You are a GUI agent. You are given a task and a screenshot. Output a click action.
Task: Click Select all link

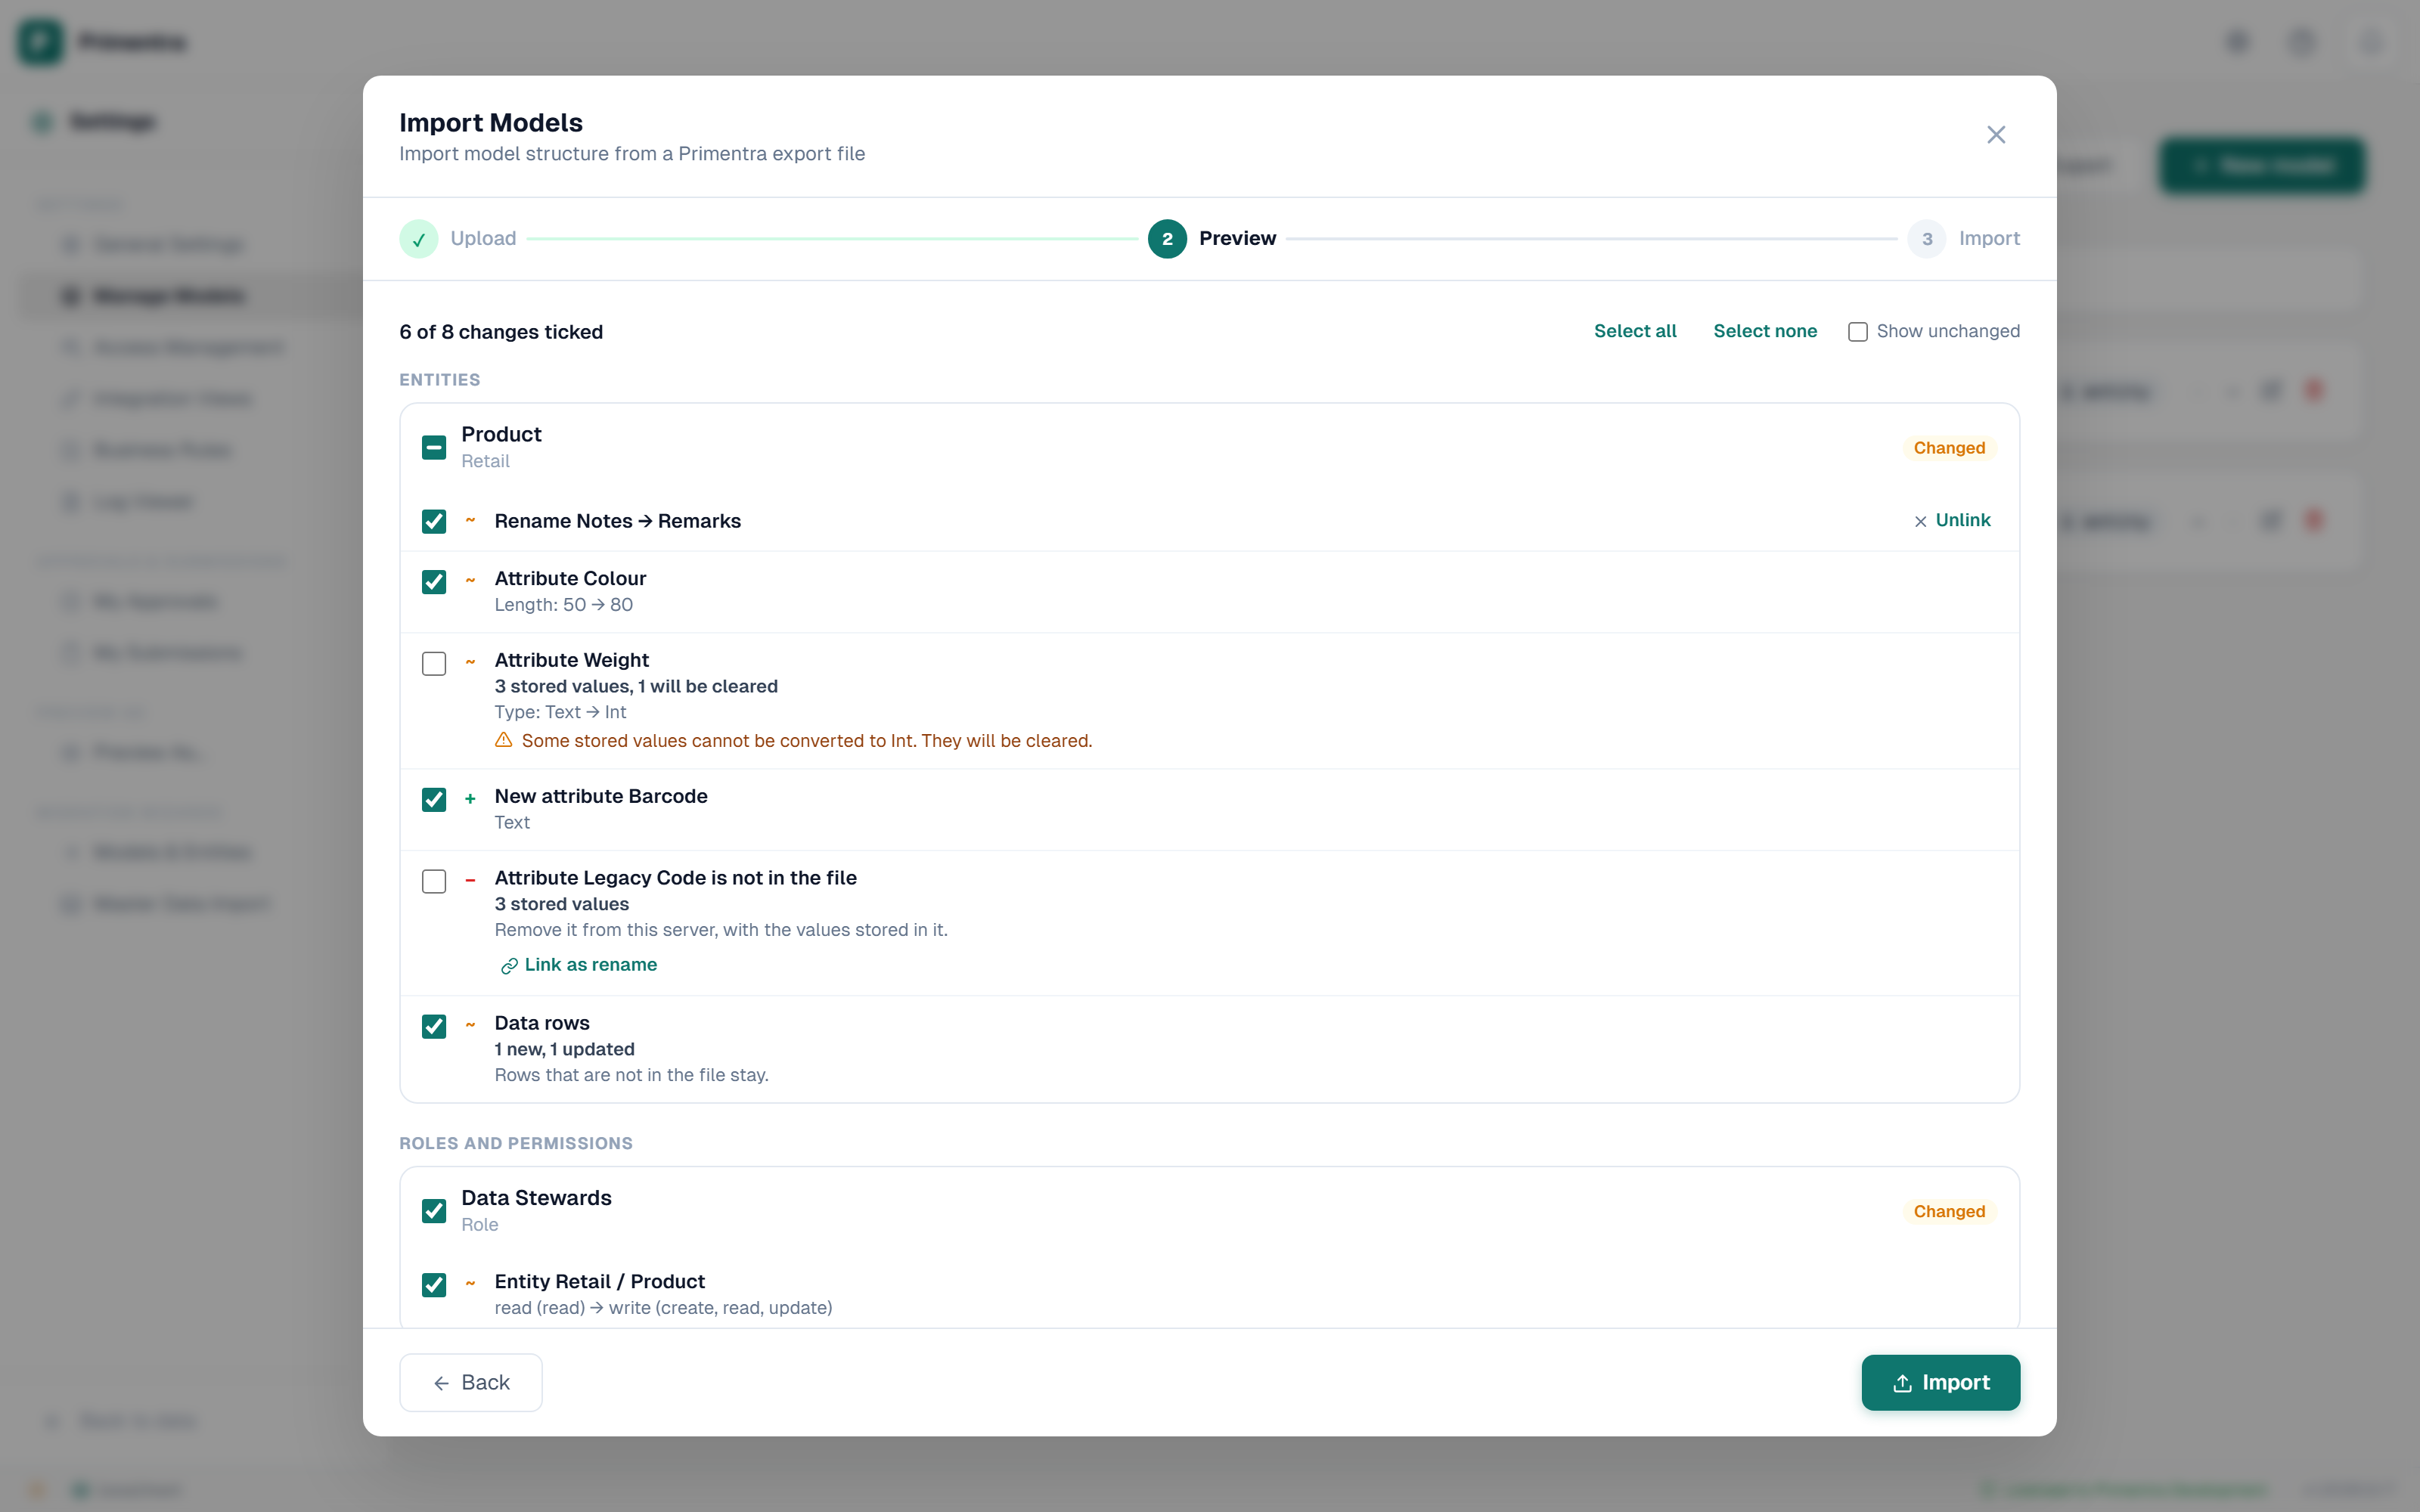(x=1635, y=331)
